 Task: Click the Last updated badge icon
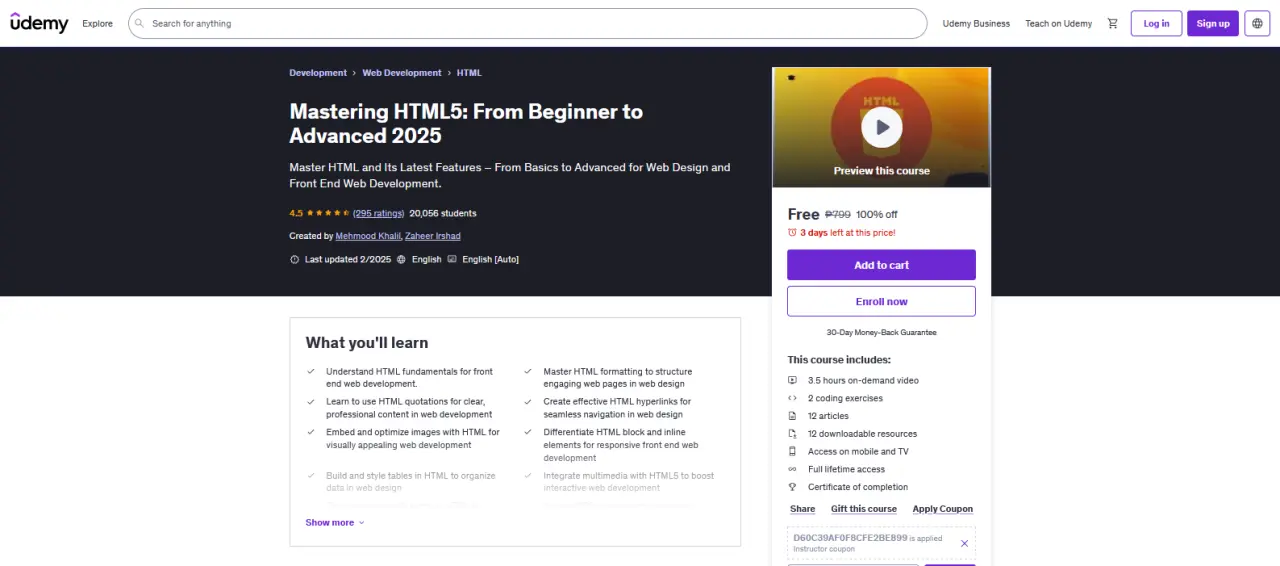click(294, 259)
